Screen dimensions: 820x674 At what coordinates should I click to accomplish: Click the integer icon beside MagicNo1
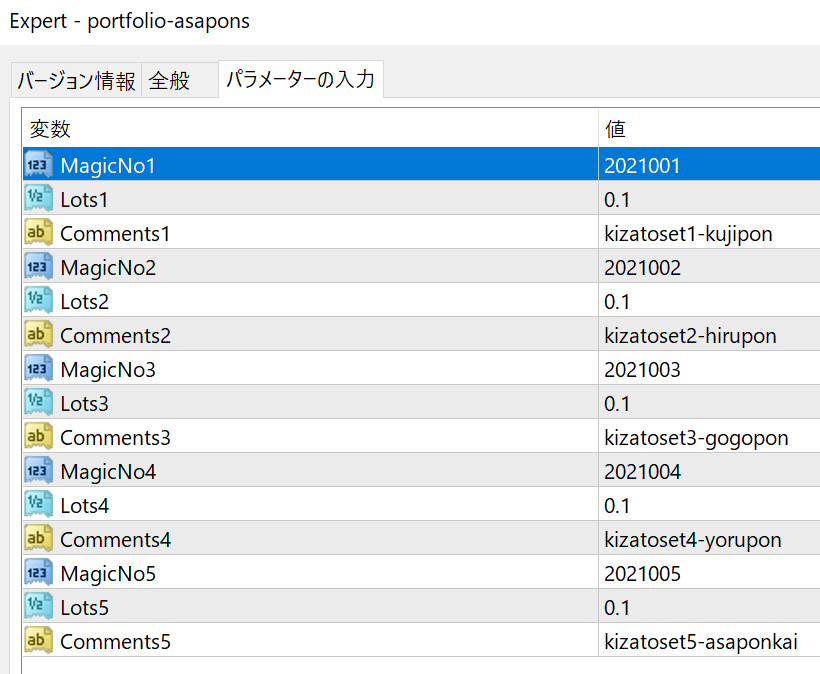[38, 165]
